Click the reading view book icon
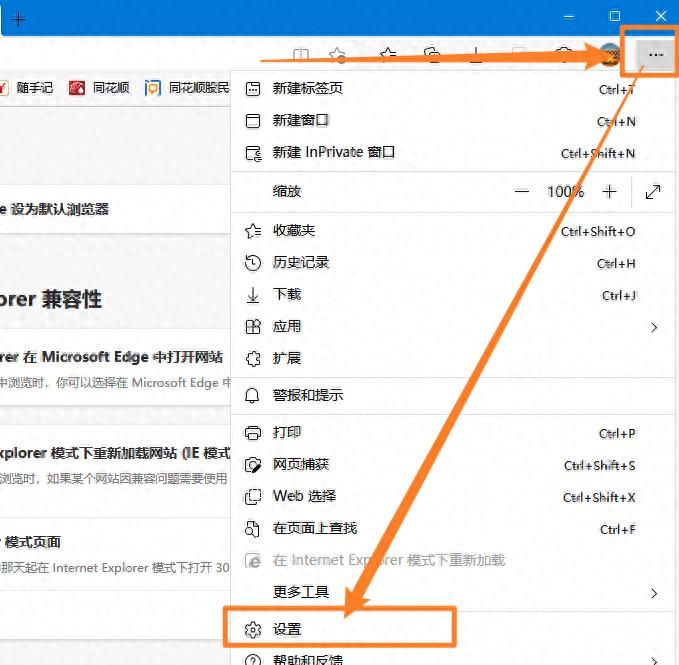Viewport: 679px width, 665px height. click(x=301, y=55)
